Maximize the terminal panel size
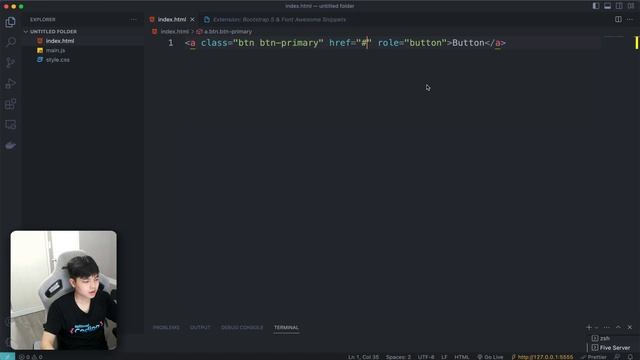This screenshot has width=640, height=360. click(618, 327)
